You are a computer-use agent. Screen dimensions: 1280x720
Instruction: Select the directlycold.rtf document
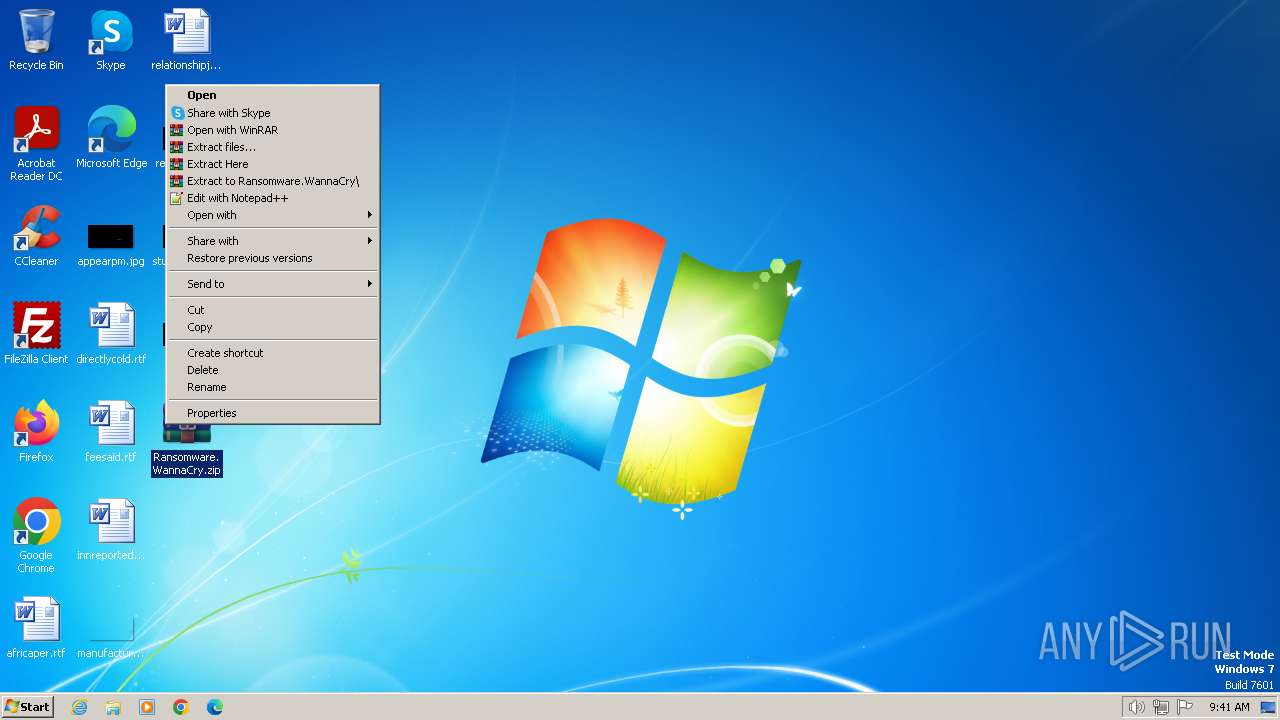pos(111,335)
